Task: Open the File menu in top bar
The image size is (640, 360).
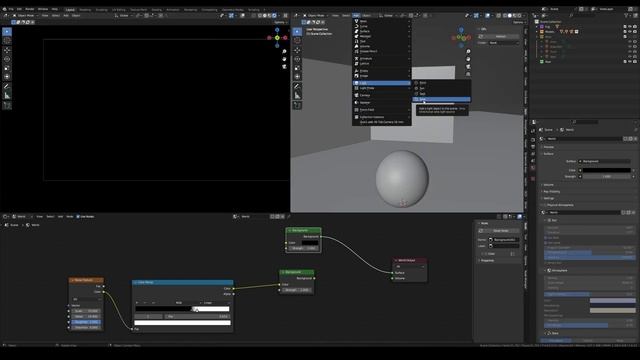Action: [x=11, y=9]
